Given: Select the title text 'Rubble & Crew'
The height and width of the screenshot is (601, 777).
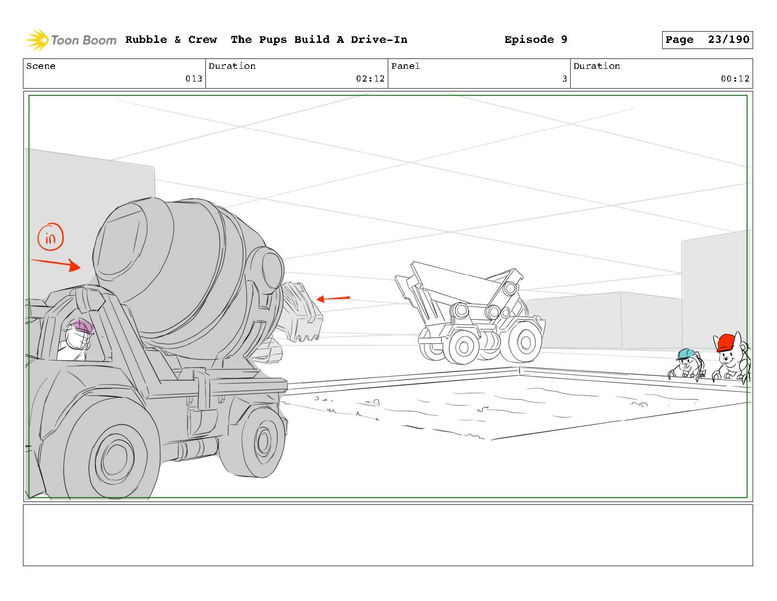Looking at the screenshot, I should pyautogui.click(x=171, y=40).
